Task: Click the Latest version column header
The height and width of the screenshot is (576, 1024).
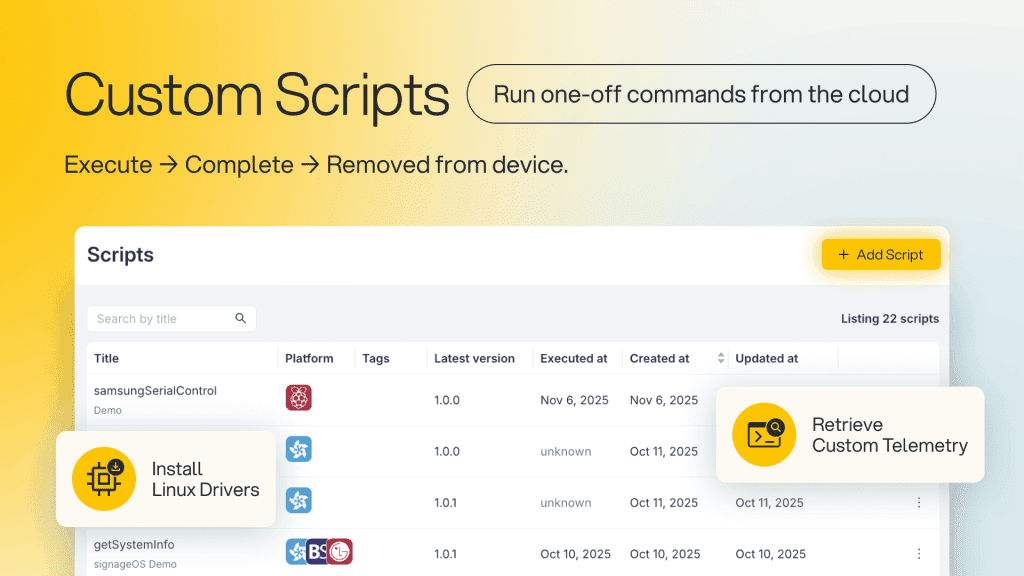Action: coord(474,358)
